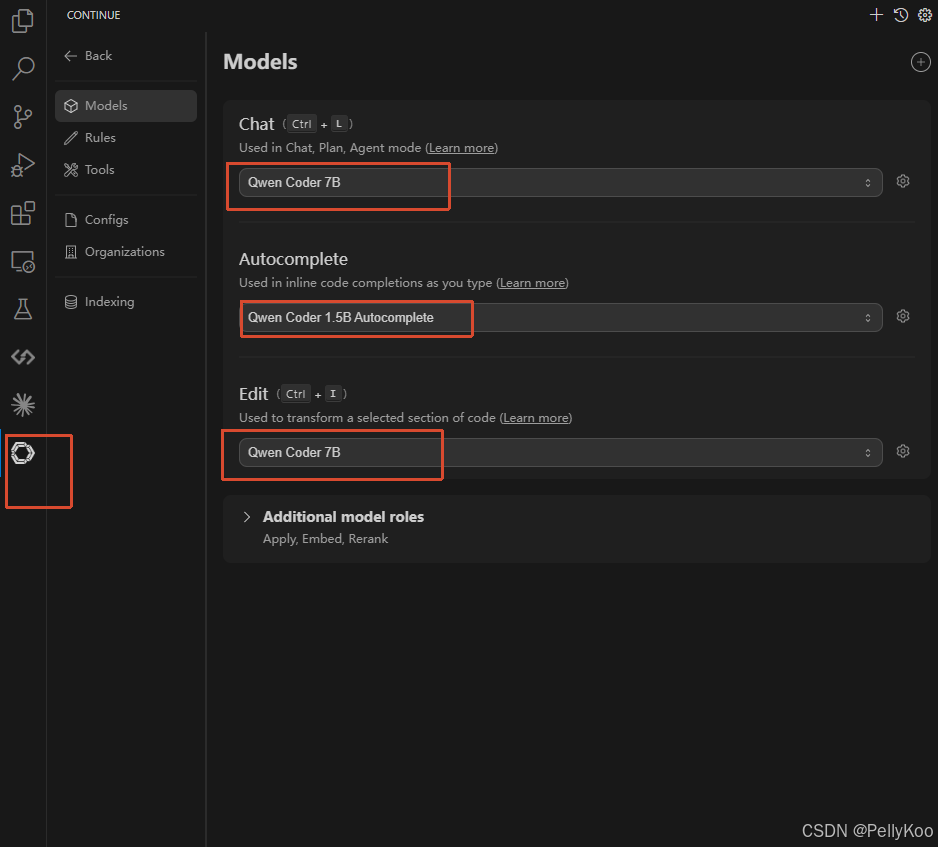Open Continue settings gear at top
Image resolution: width=938 pixels, height=847 pixels.
click(x=925, y=15)
